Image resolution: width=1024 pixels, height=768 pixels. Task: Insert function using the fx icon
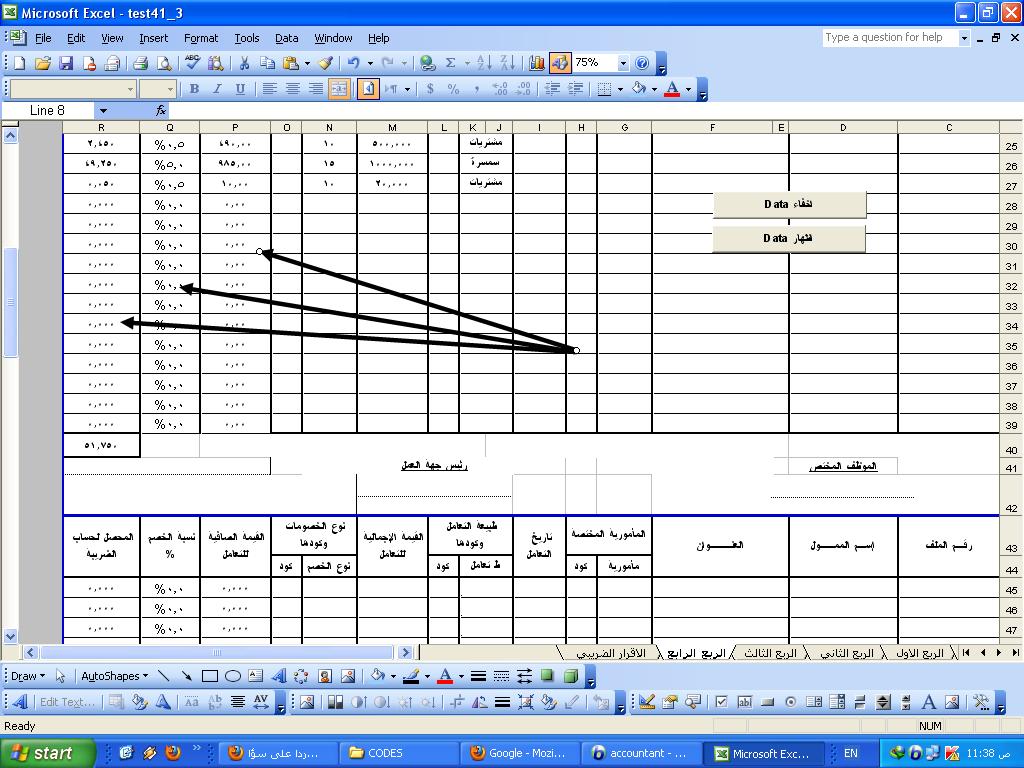coord(161,110)
